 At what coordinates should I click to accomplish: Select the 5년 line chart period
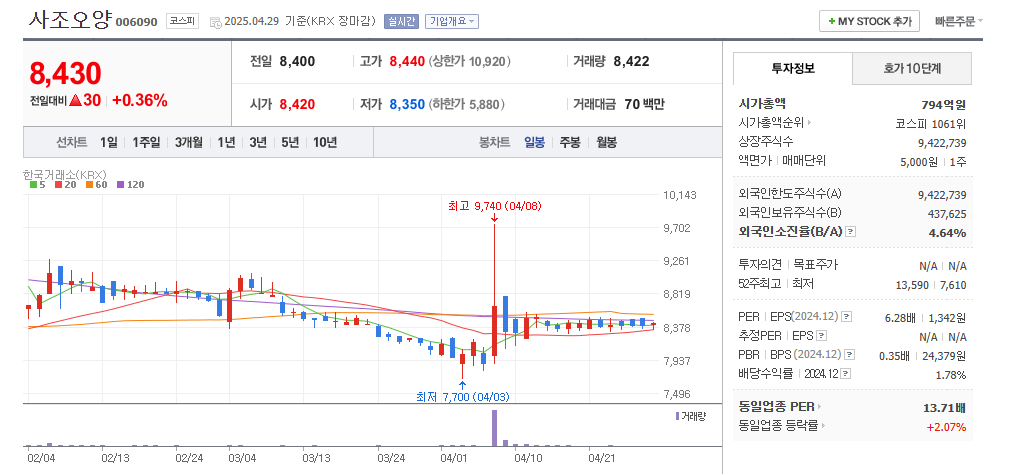290,142
